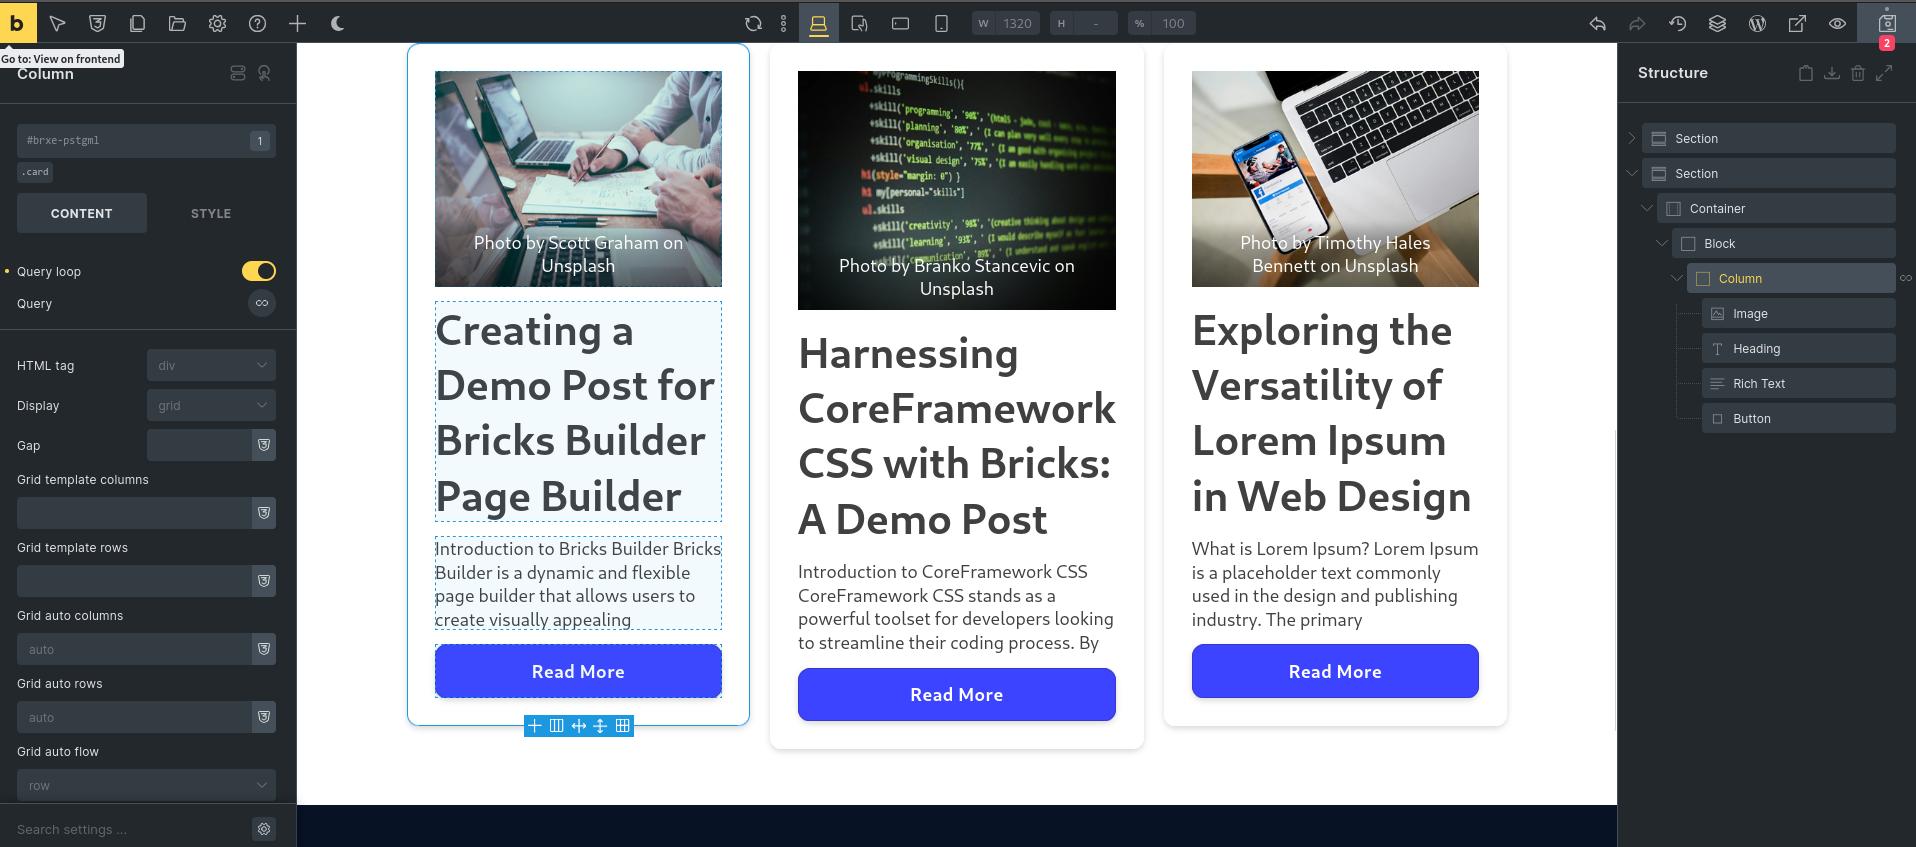Open the vertical three-dots breakpoint menu
Screen dimensions: 1916x847
(x=783, y=24)
